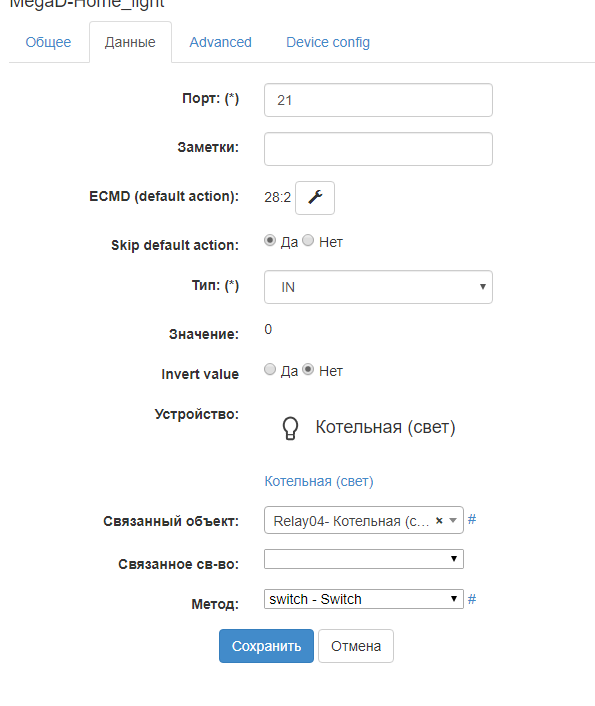Open the Метод dropdown showing switch - Switch

pos(364,599)
